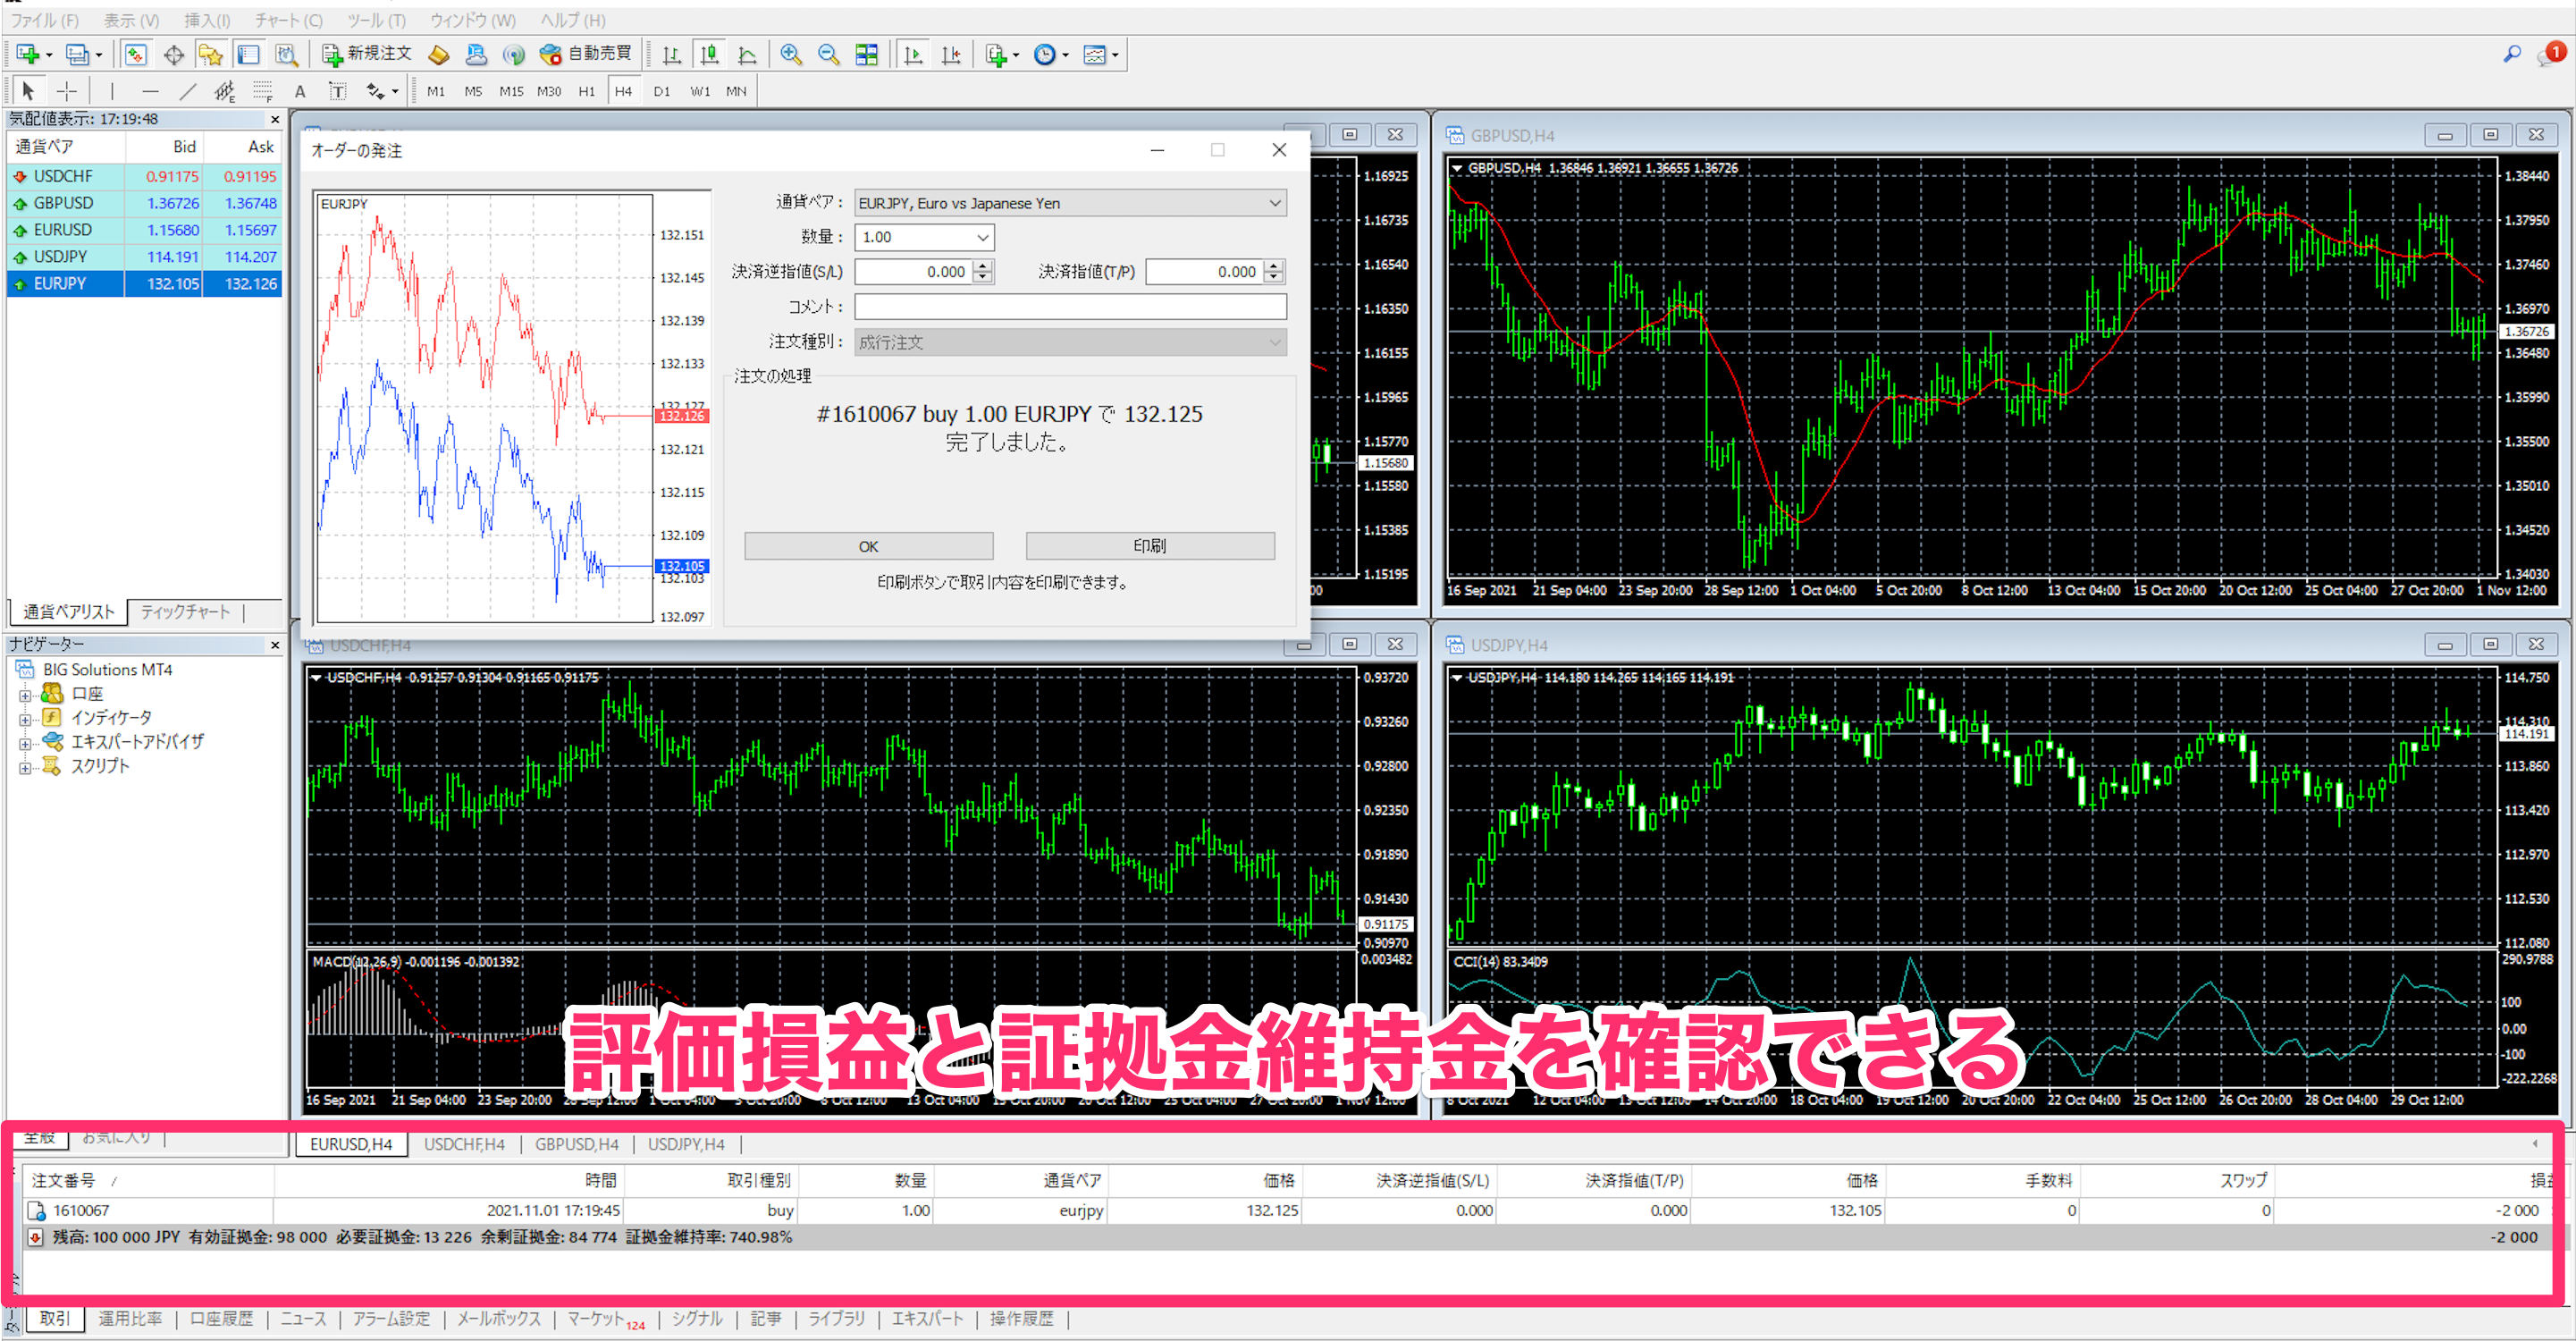This screenshot has width=2576, height=1341.
Task: Toggle the 自動売買 auto trading button
Action: point(586,54)
